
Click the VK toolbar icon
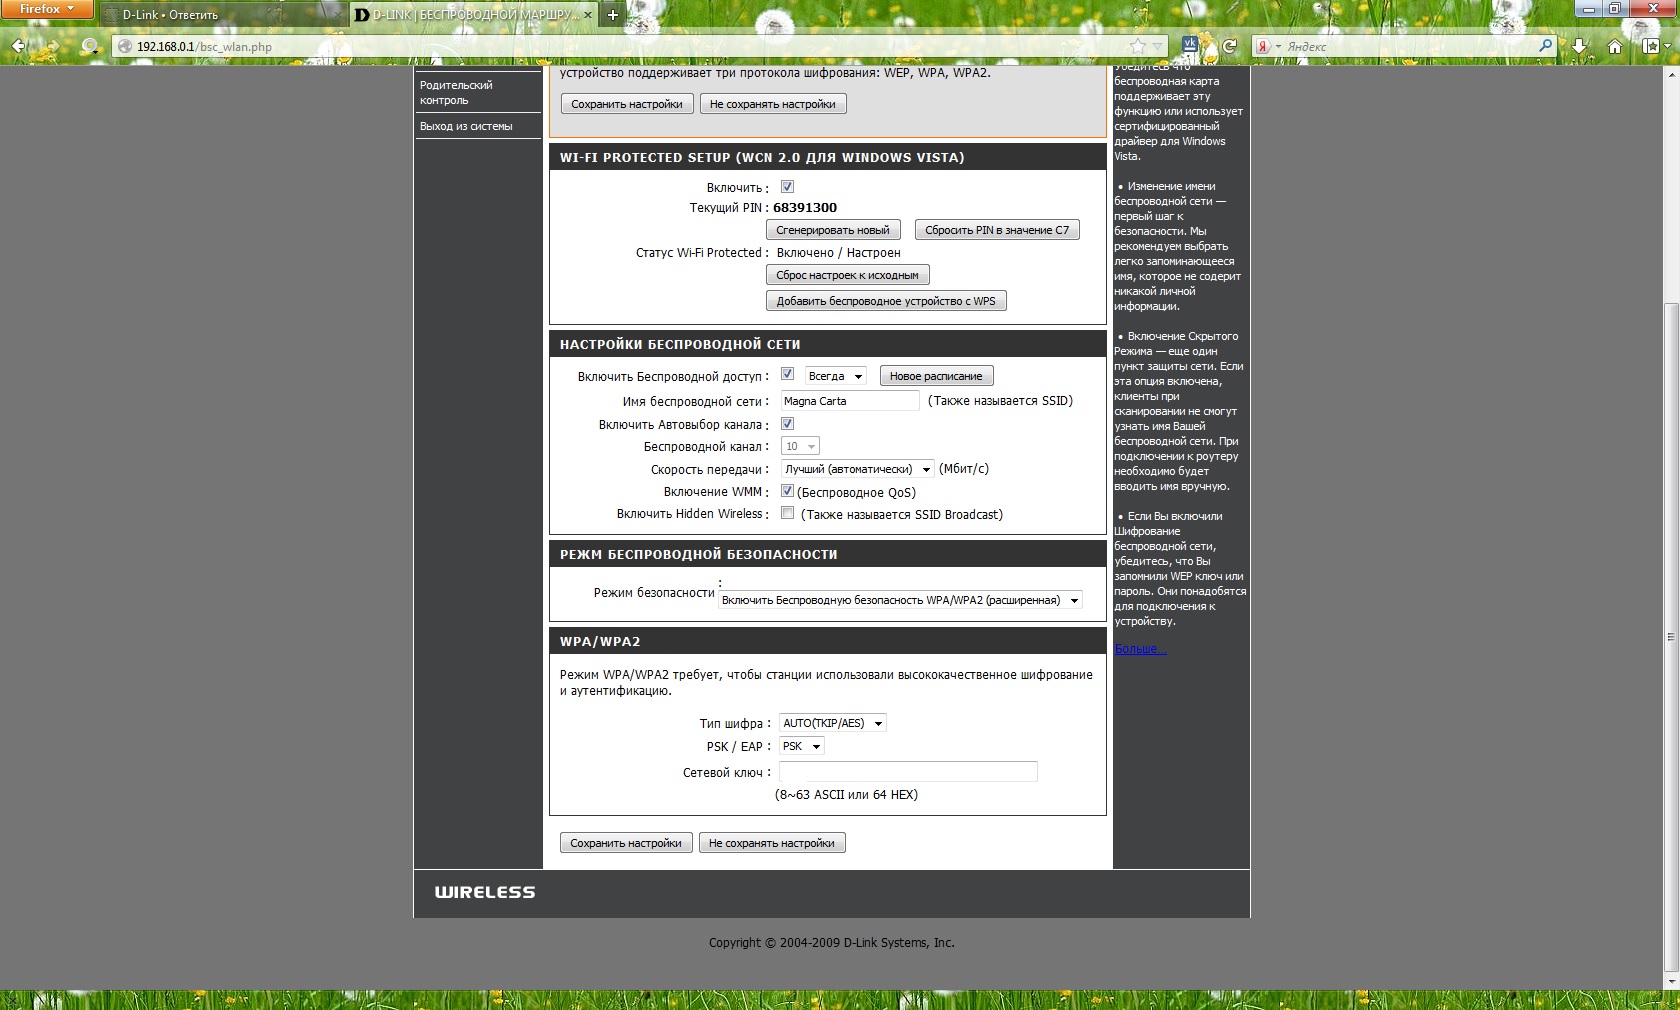1190,45
